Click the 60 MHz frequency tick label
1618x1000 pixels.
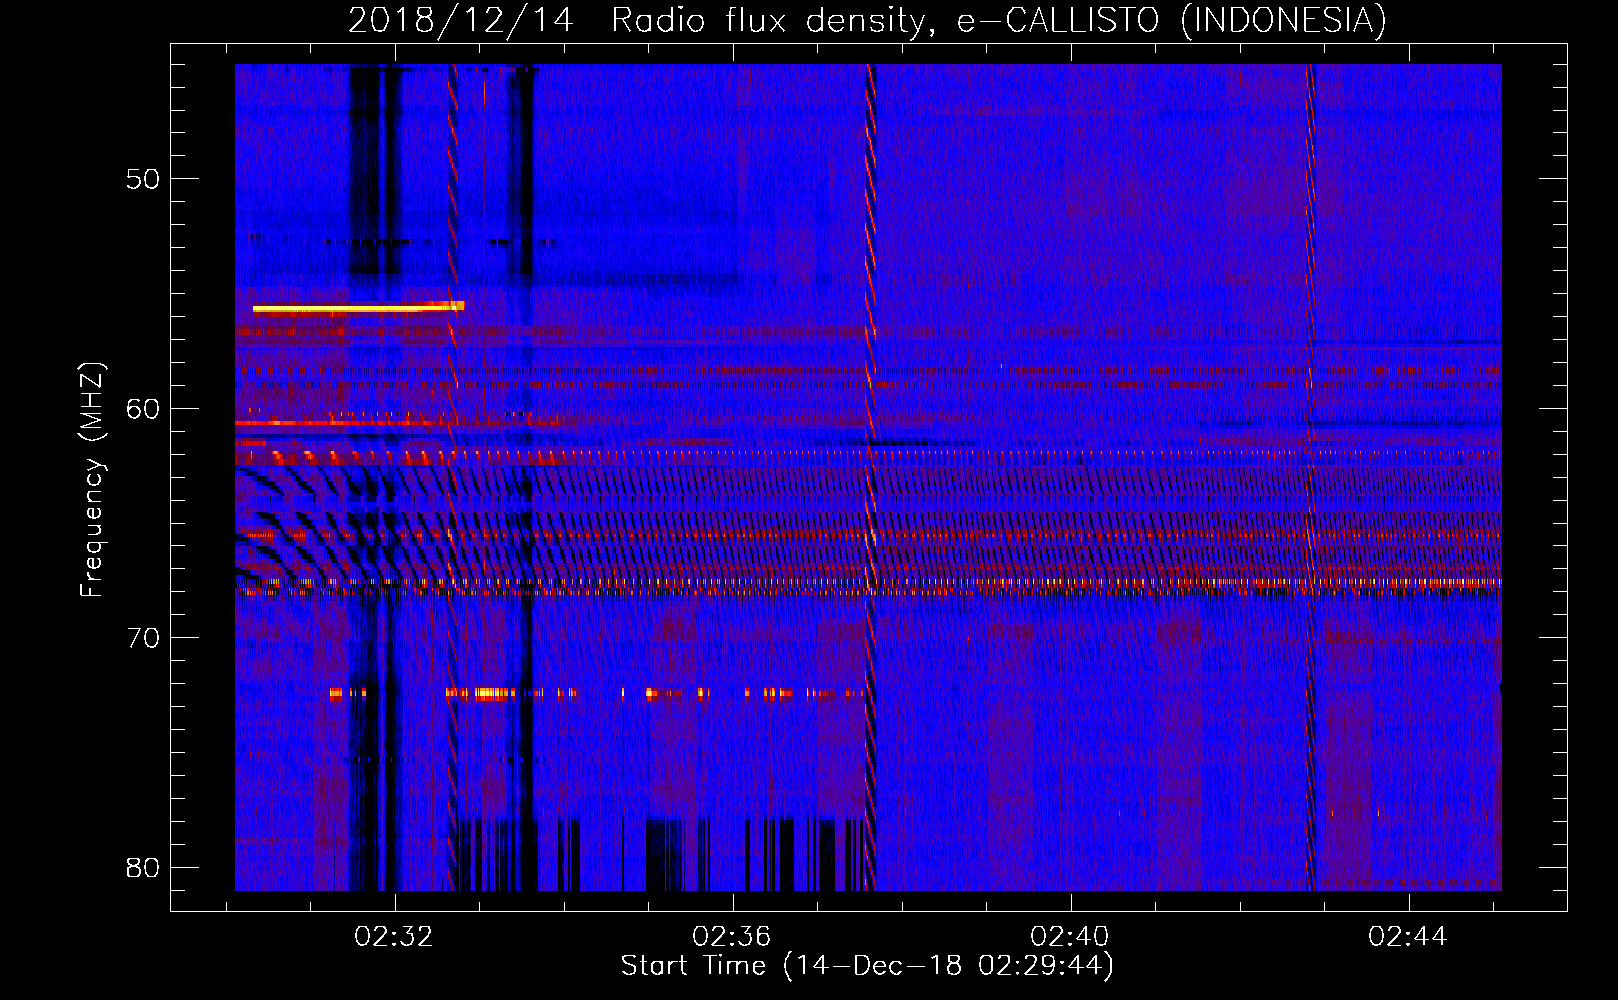(x=143, y=408)
